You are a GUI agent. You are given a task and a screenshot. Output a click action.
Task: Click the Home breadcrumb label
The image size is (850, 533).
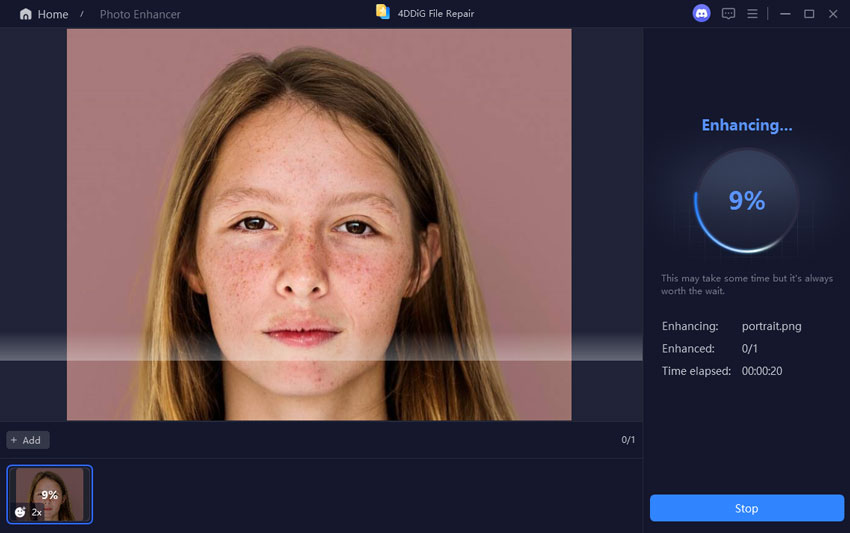tap(53, 14)
